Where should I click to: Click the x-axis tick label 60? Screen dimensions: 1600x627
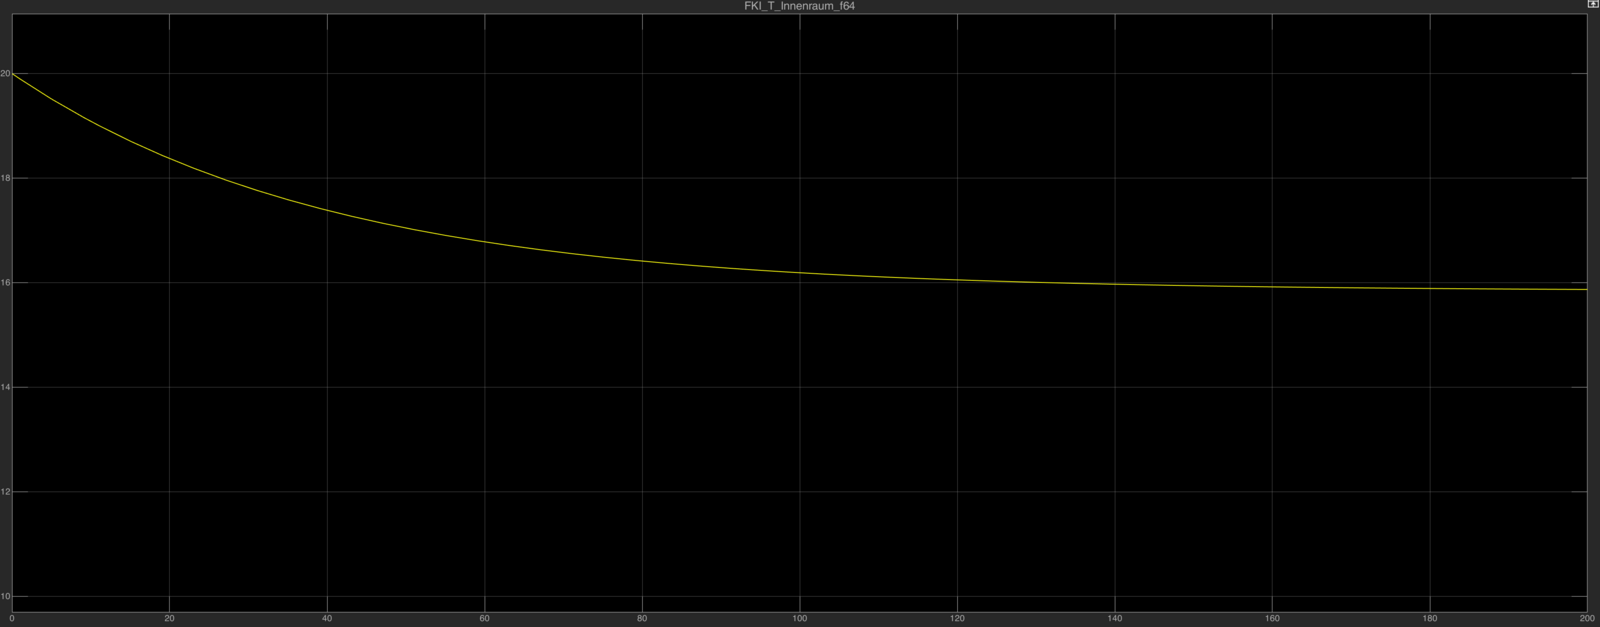click(x=485, y=618)
